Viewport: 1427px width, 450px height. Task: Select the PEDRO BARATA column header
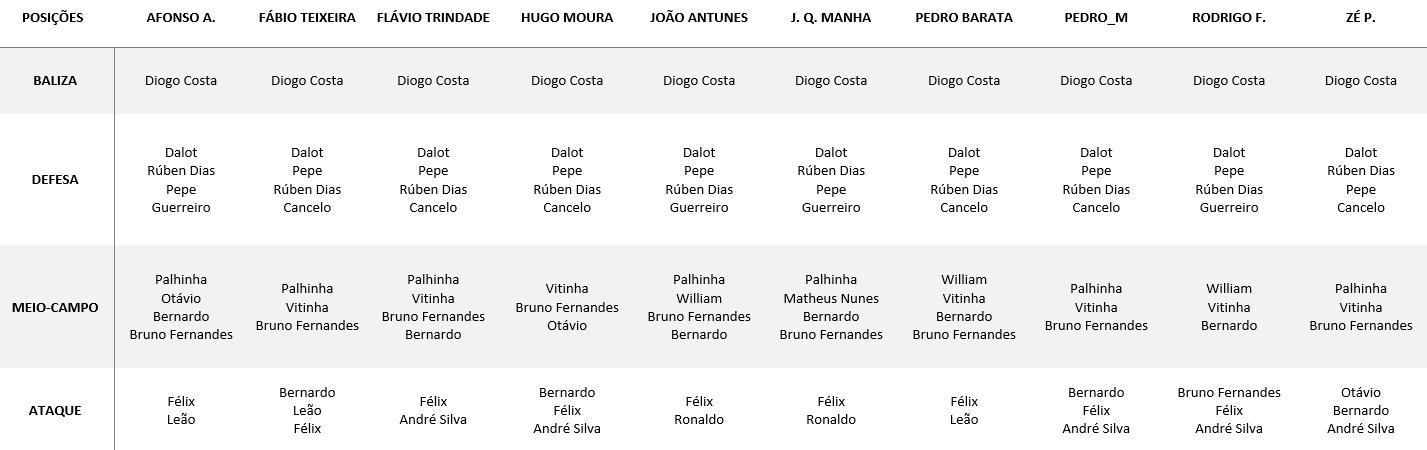pyautogui.click(x=964, y=18)
